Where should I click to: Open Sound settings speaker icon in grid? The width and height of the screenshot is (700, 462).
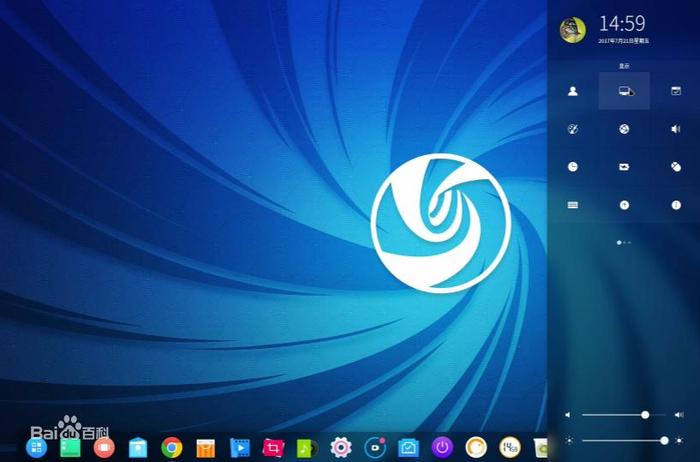[x=676, y=129]
